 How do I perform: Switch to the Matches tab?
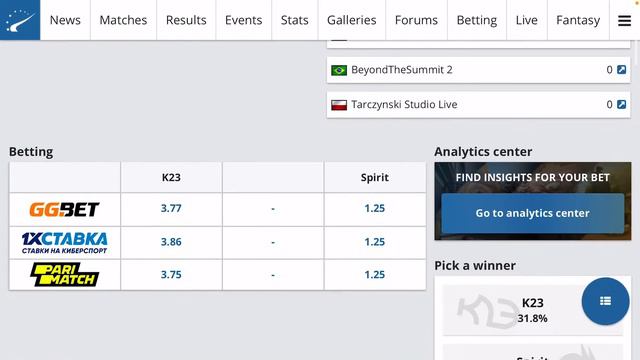pos(123,20)
